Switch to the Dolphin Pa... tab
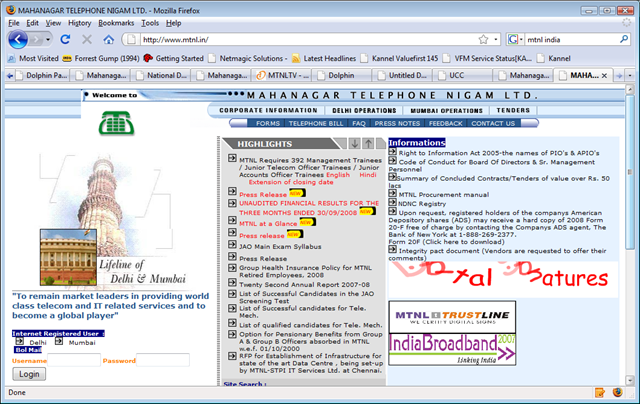This screenshot has width=640, height=404. point(42,75)
